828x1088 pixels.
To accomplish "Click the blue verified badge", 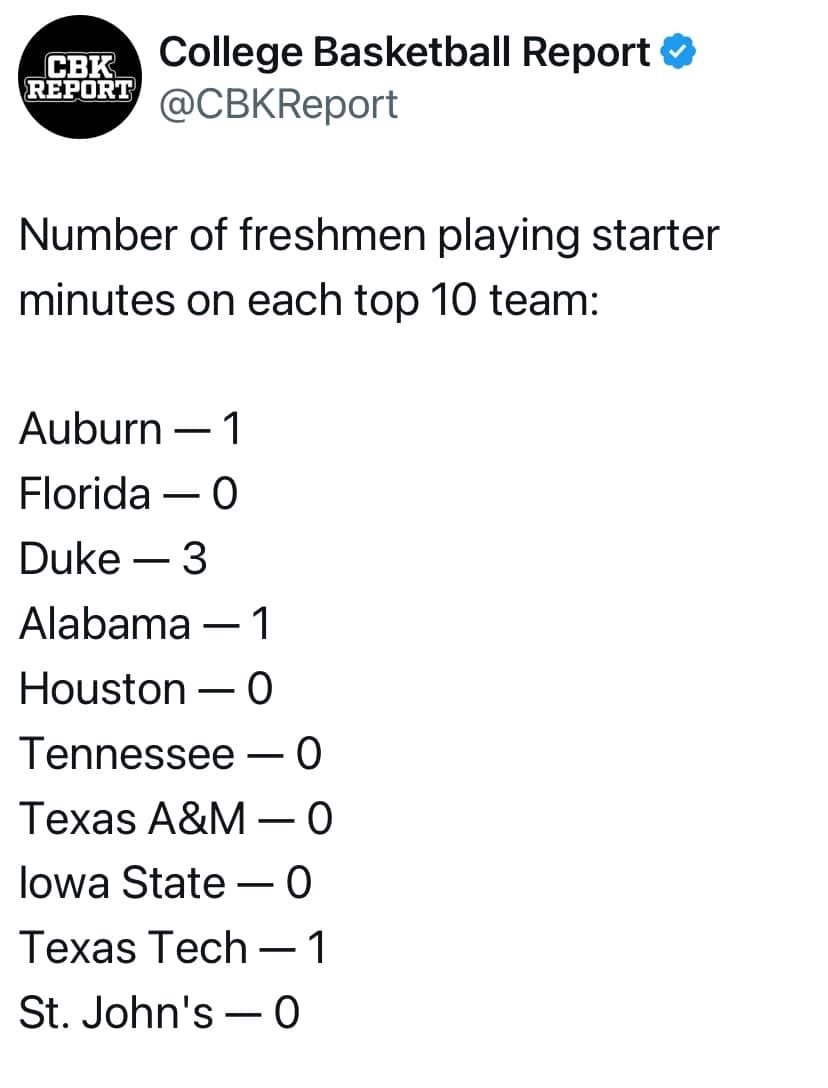I will [x=677, y=53].
